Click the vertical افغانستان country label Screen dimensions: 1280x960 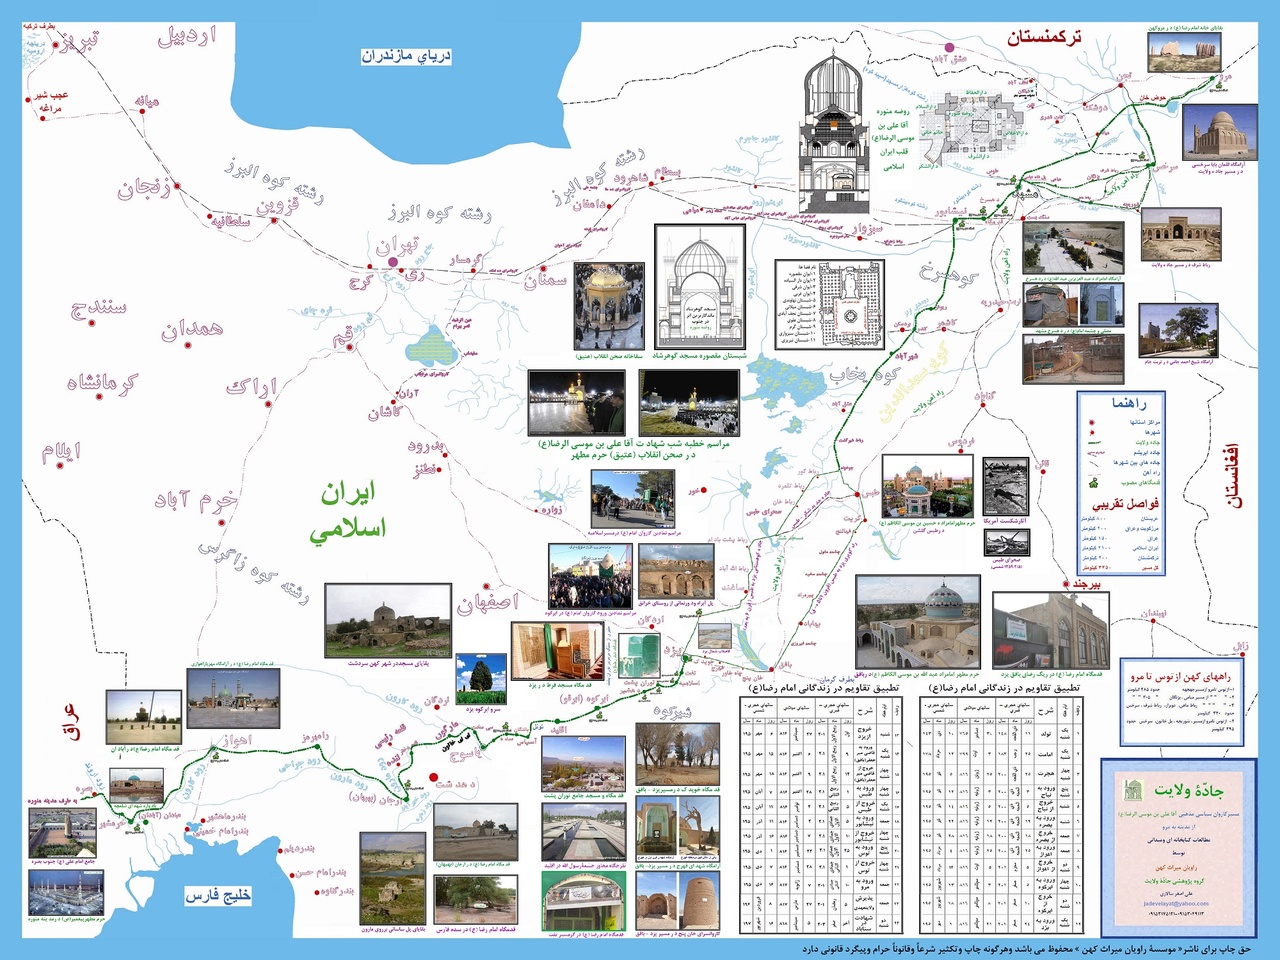(x=1231, y=476)
